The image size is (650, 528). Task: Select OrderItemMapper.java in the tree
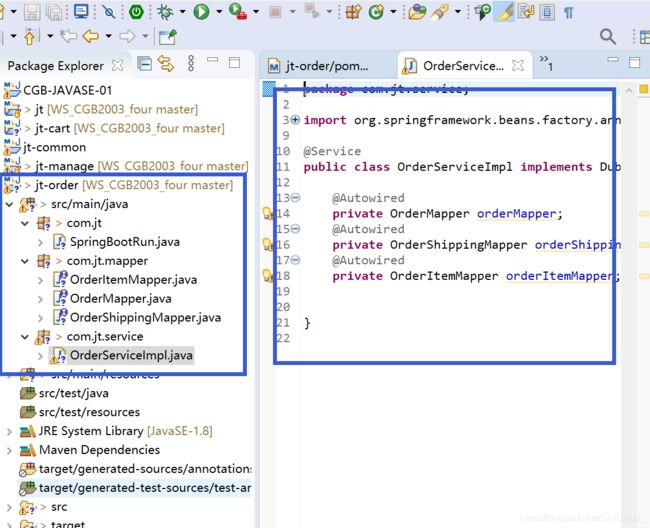tap(133, 280)
